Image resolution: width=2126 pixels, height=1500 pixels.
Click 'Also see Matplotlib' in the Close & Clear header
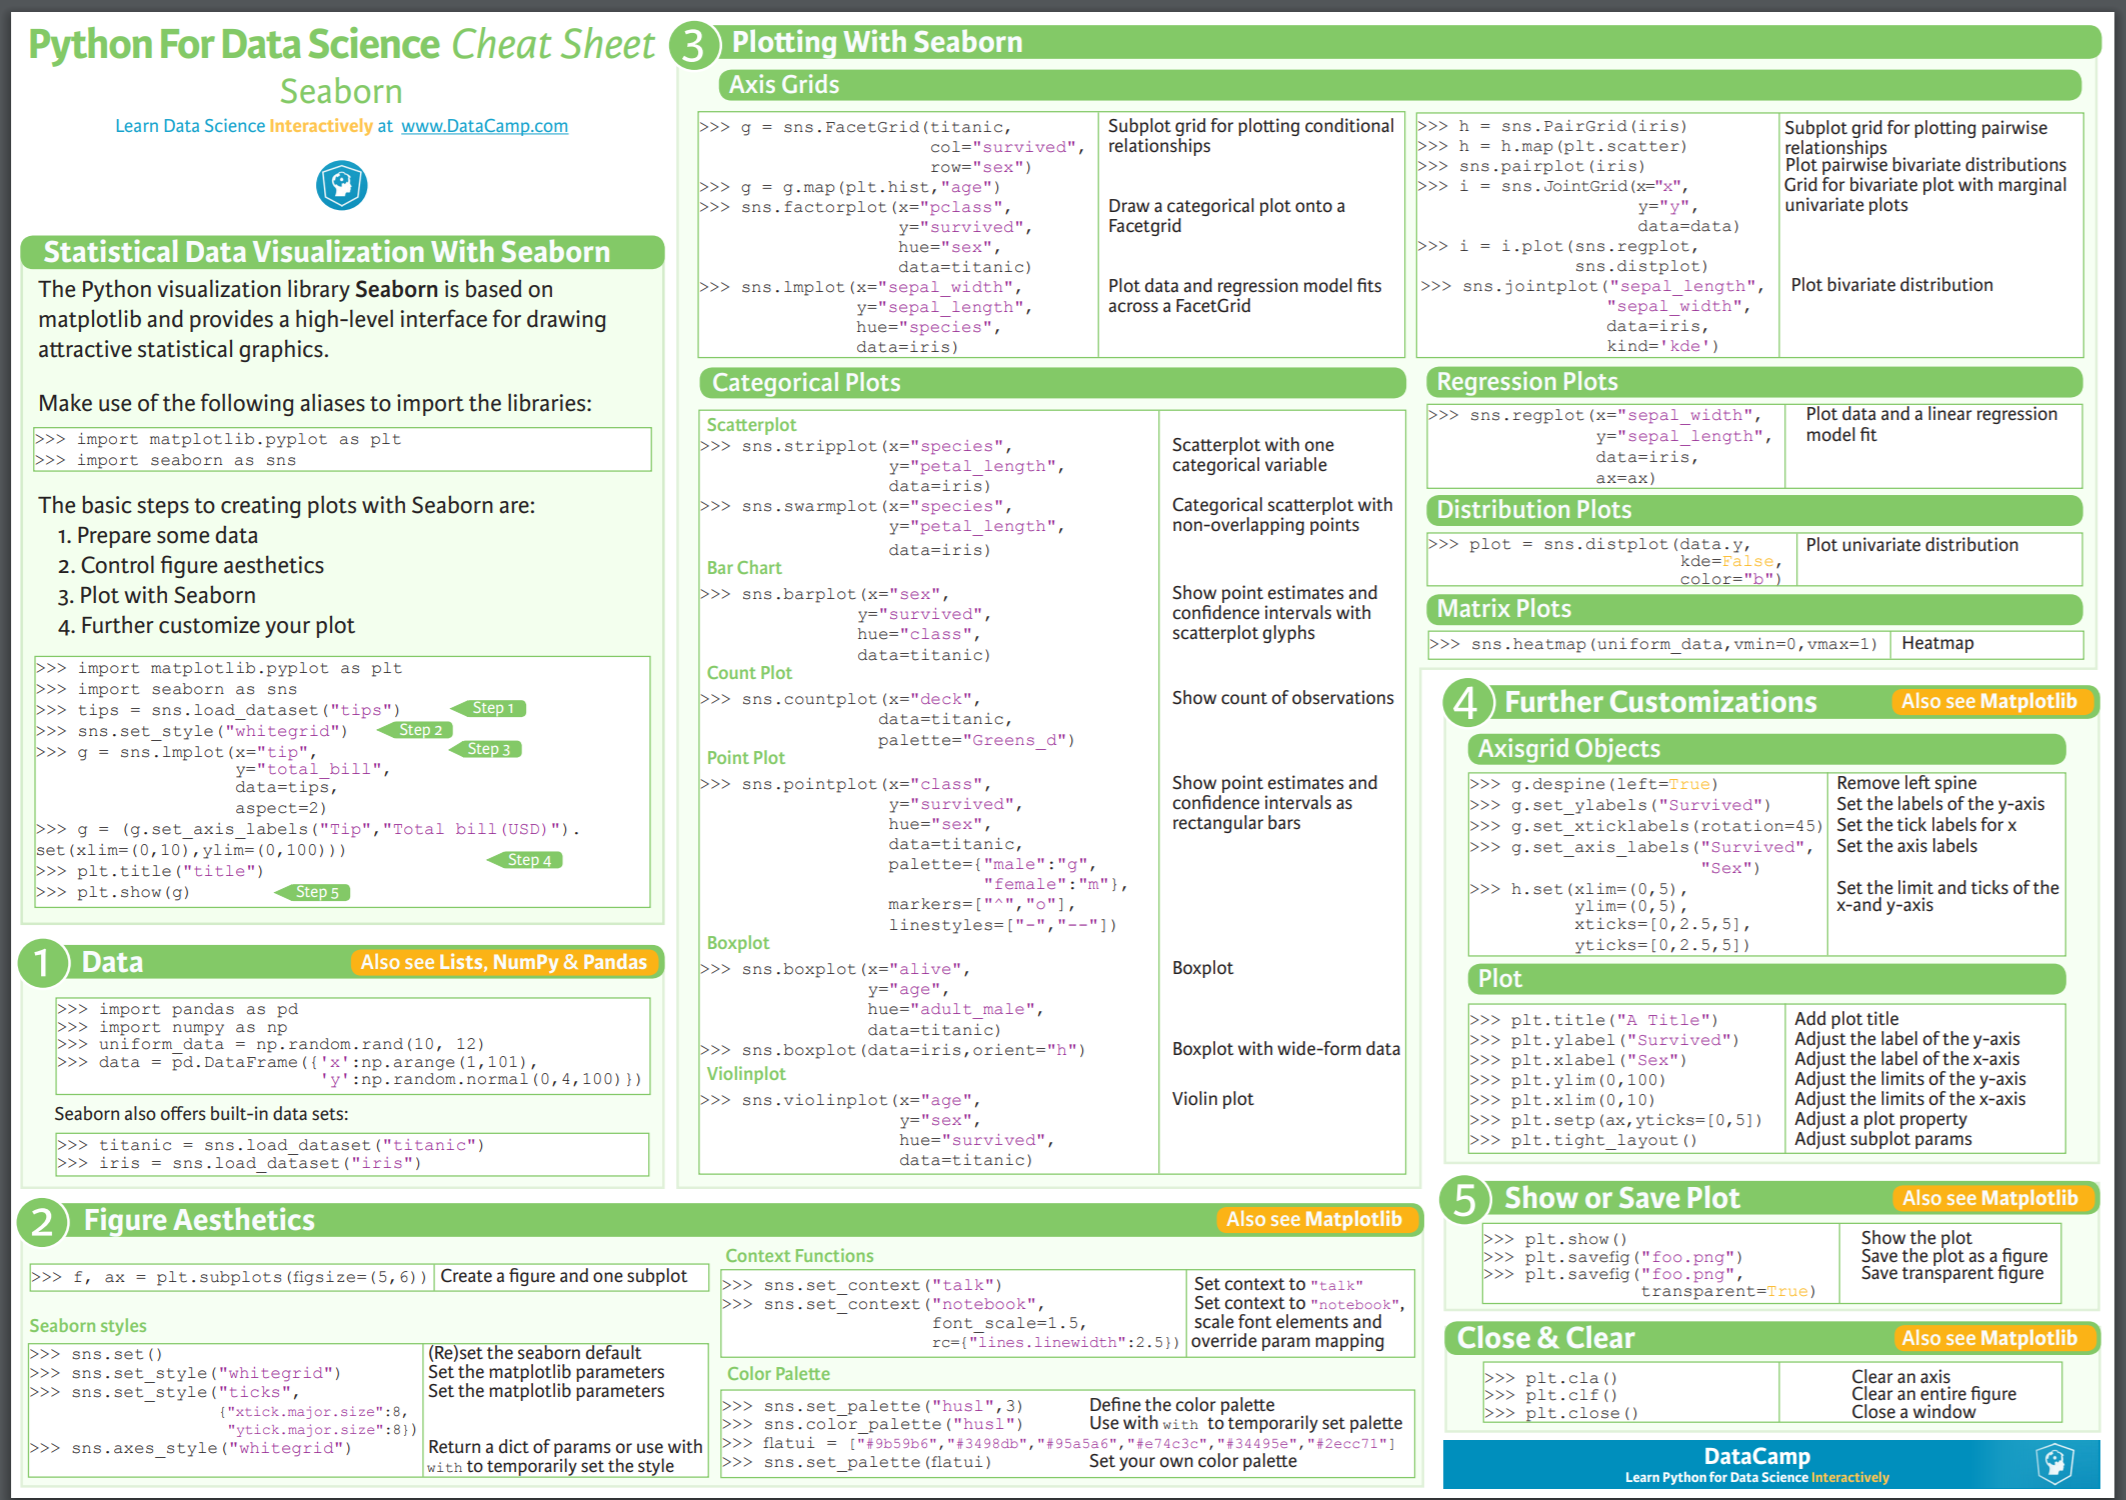(x=1991, y=1337)
